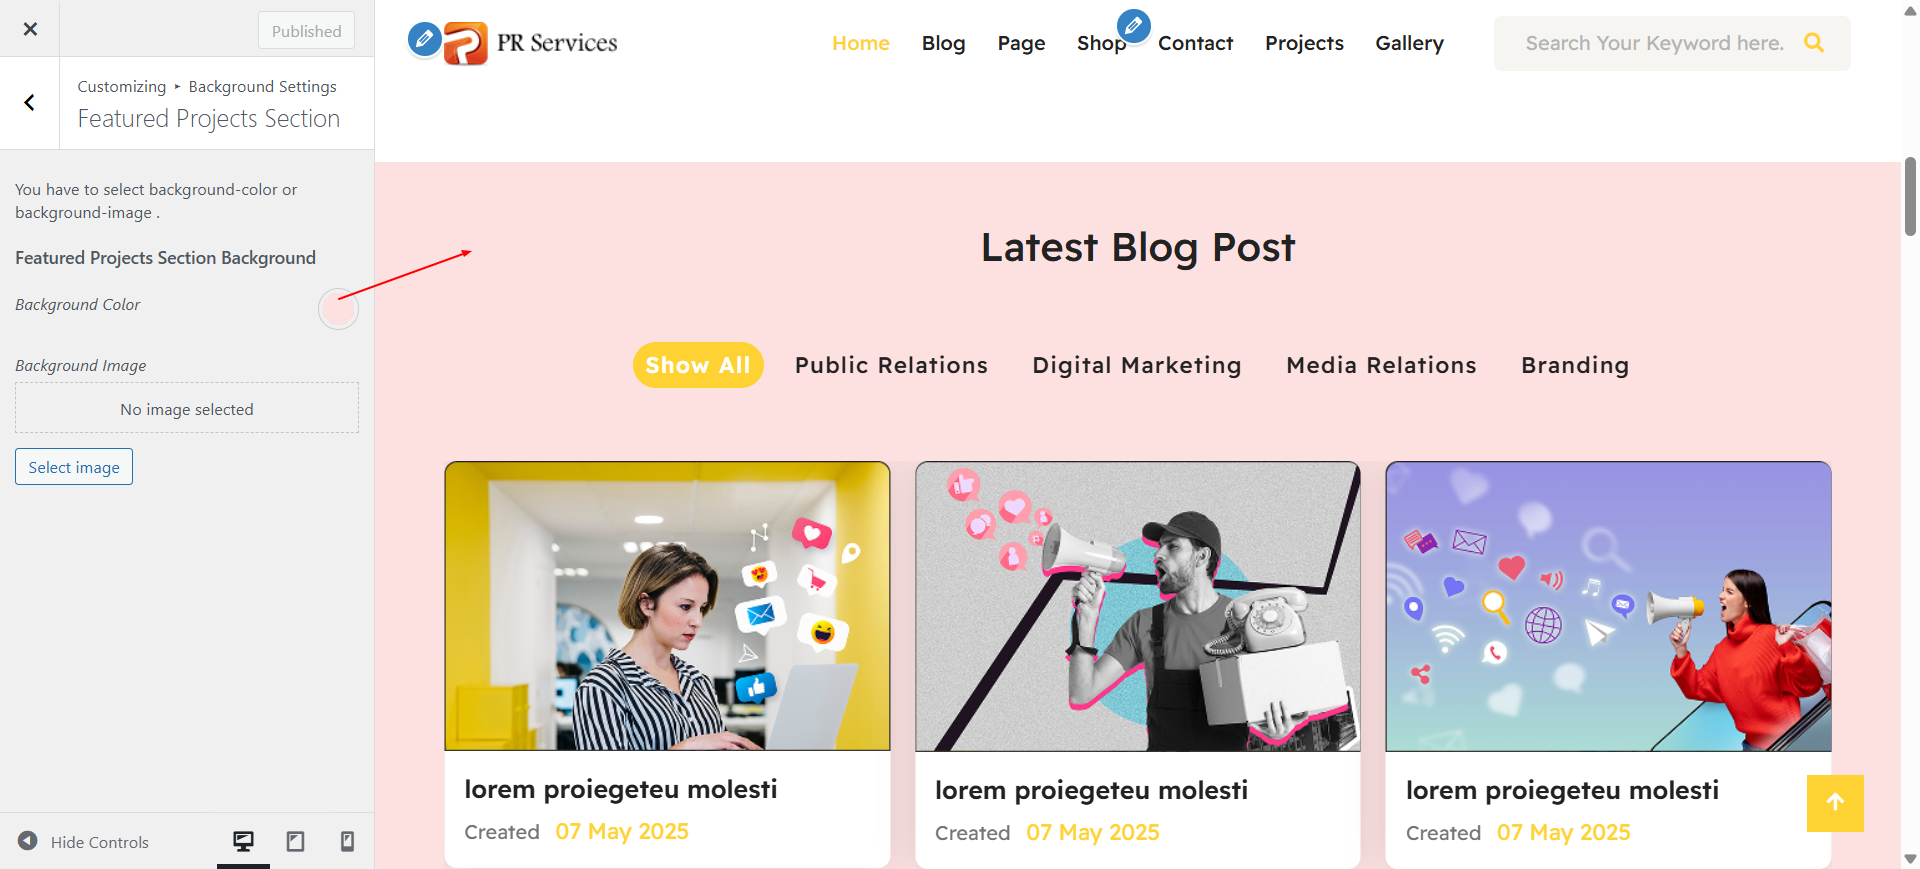
Task: Collapse the panel with Hide Controls
Action: [x=84, y=842]
